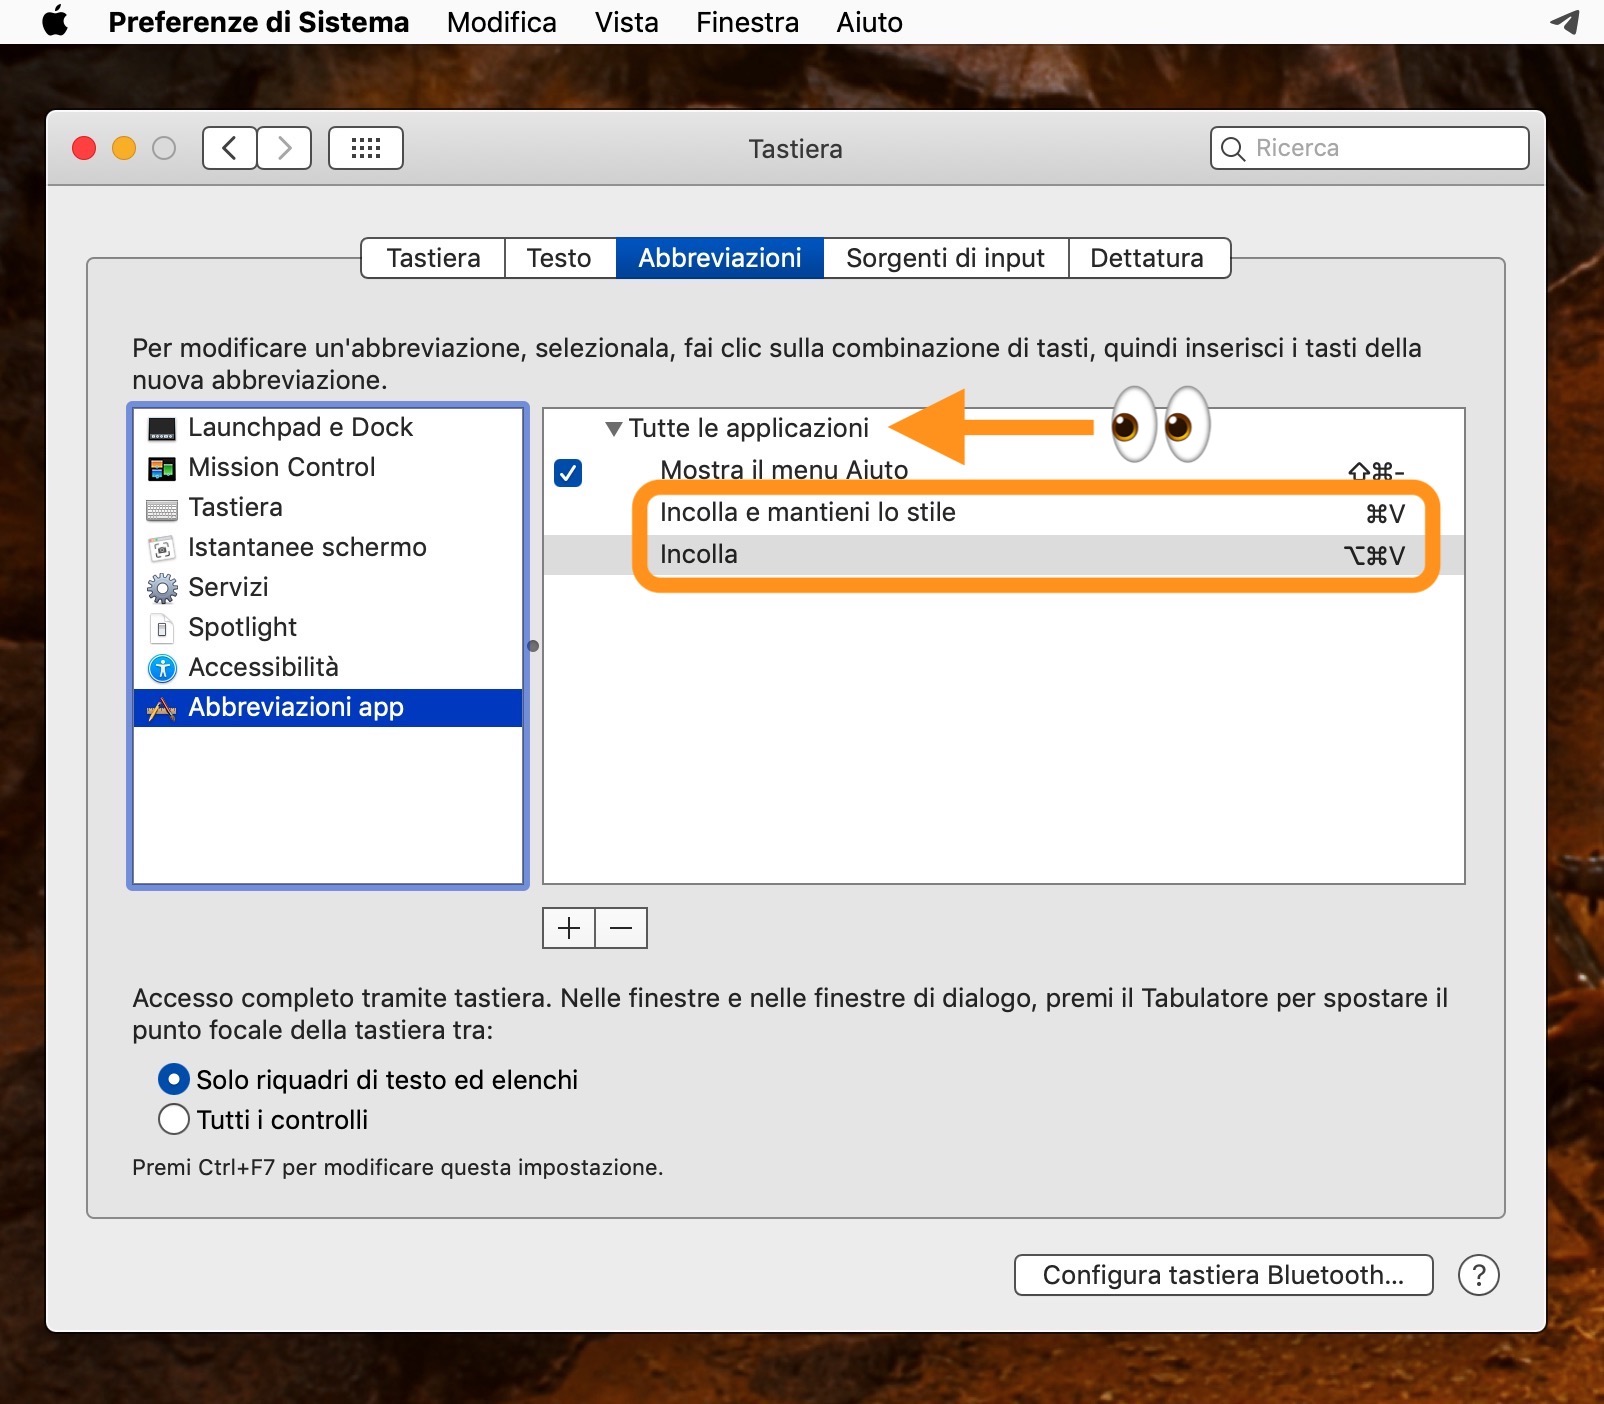This screenshot has width=1604, height=1404.
Task: Select Spotlight category
Action: click(328, 628)
